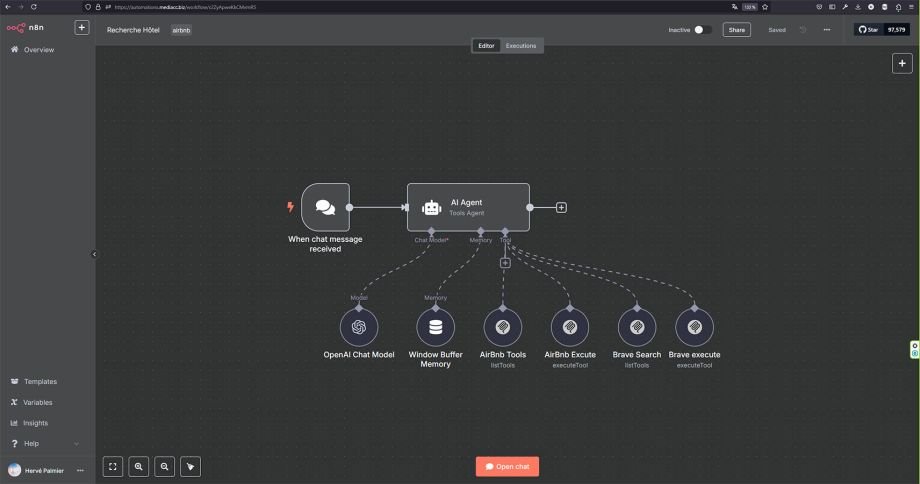Open browser downloads icon

click(x=858, y=7)
